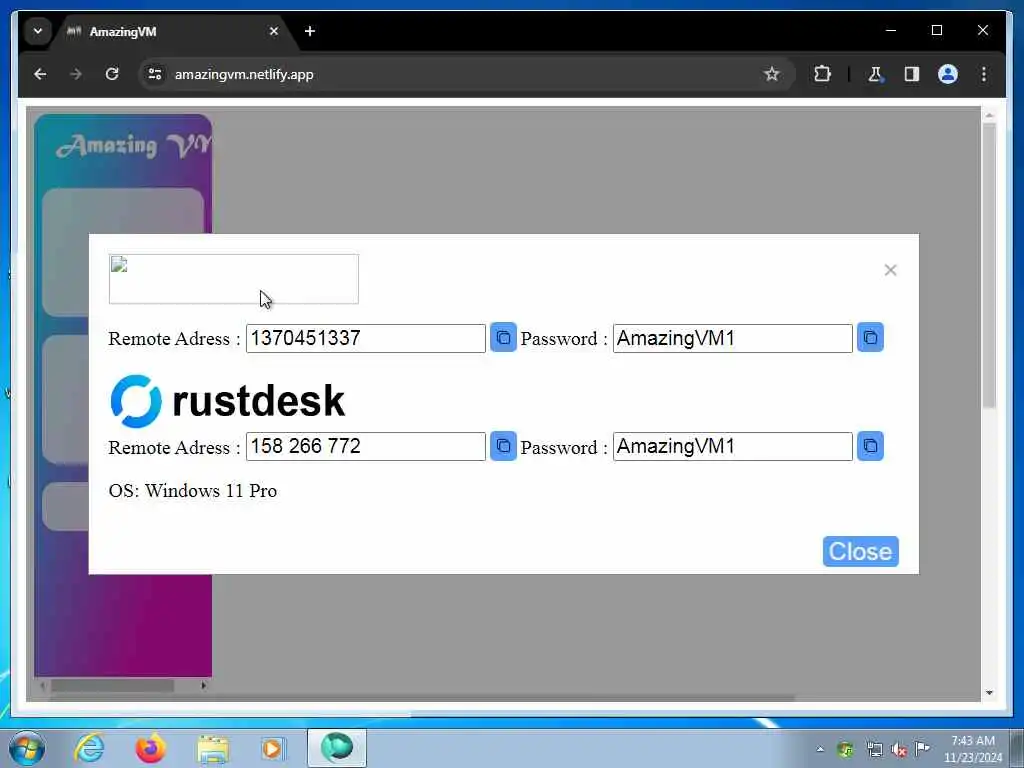Open a new browser tab
The image size is (1024, 768).
point(310,31)
